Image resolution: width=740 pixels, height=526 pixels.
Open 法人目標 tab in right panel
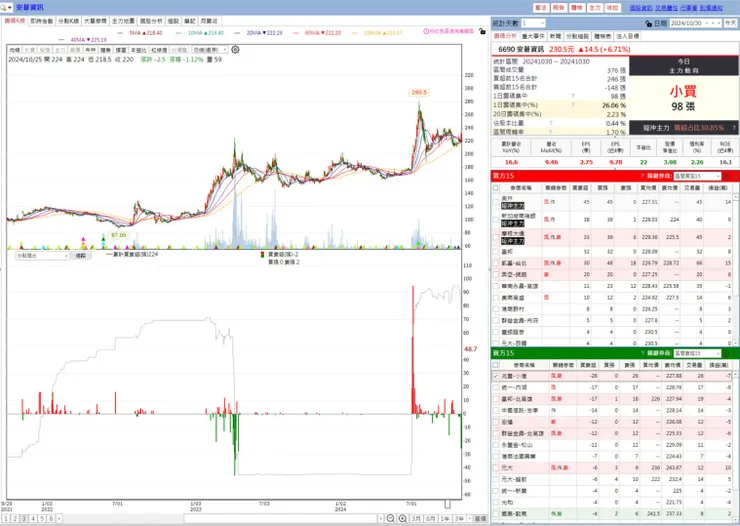628,36
